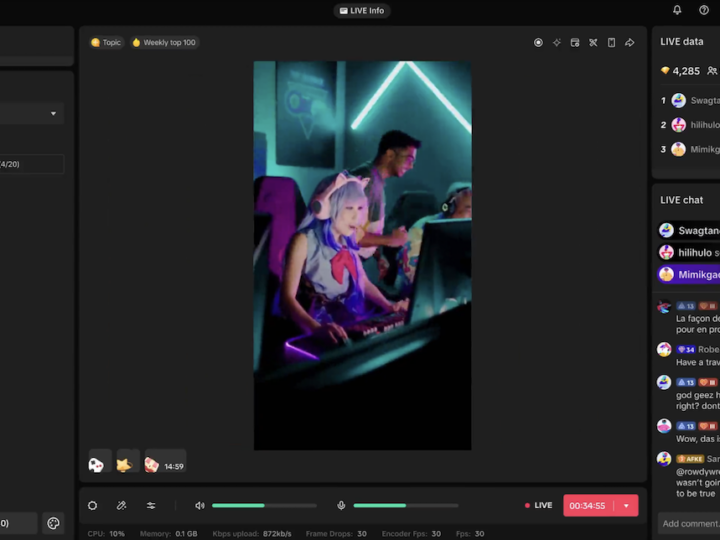
Task: Open the color palette icon
Action: [54, 523]
